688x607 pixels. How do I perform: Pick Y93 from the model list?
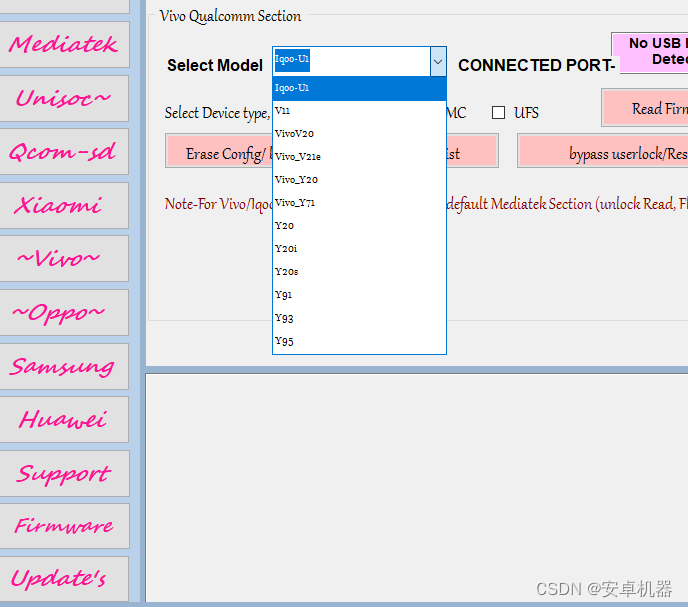[x=359, y=318]
